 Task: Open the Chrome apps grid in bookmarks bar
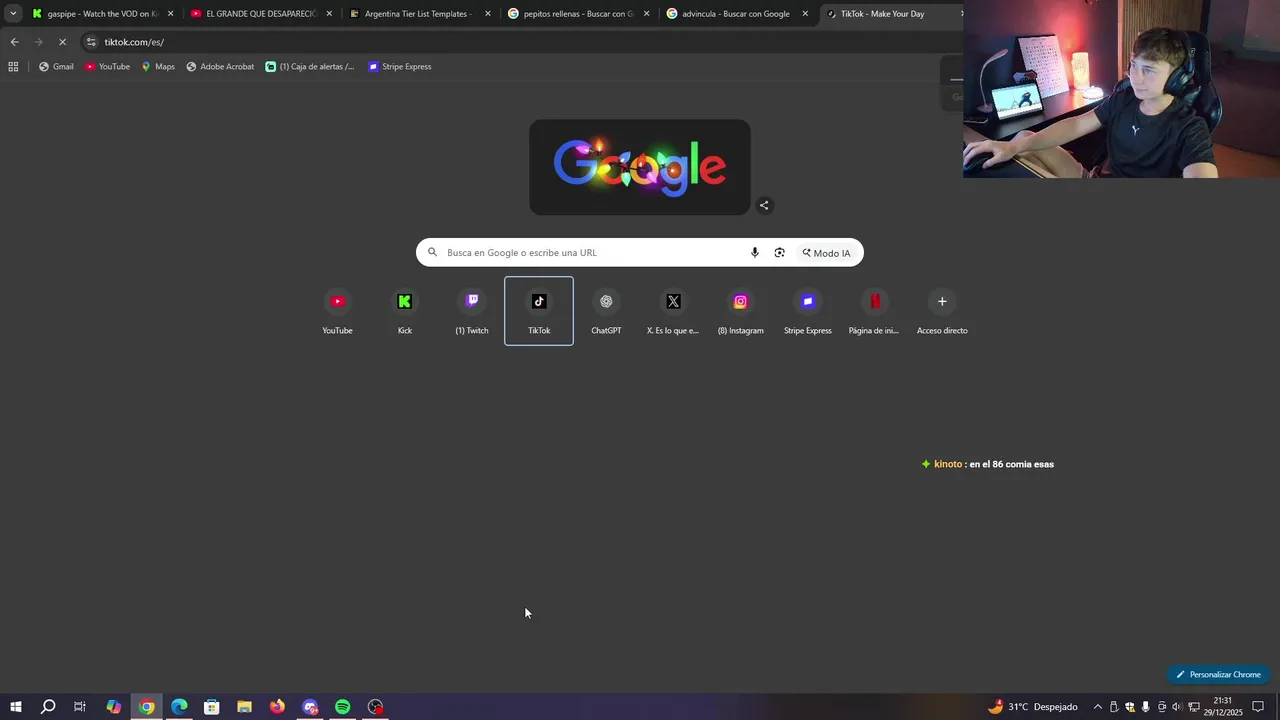point(13,67)
